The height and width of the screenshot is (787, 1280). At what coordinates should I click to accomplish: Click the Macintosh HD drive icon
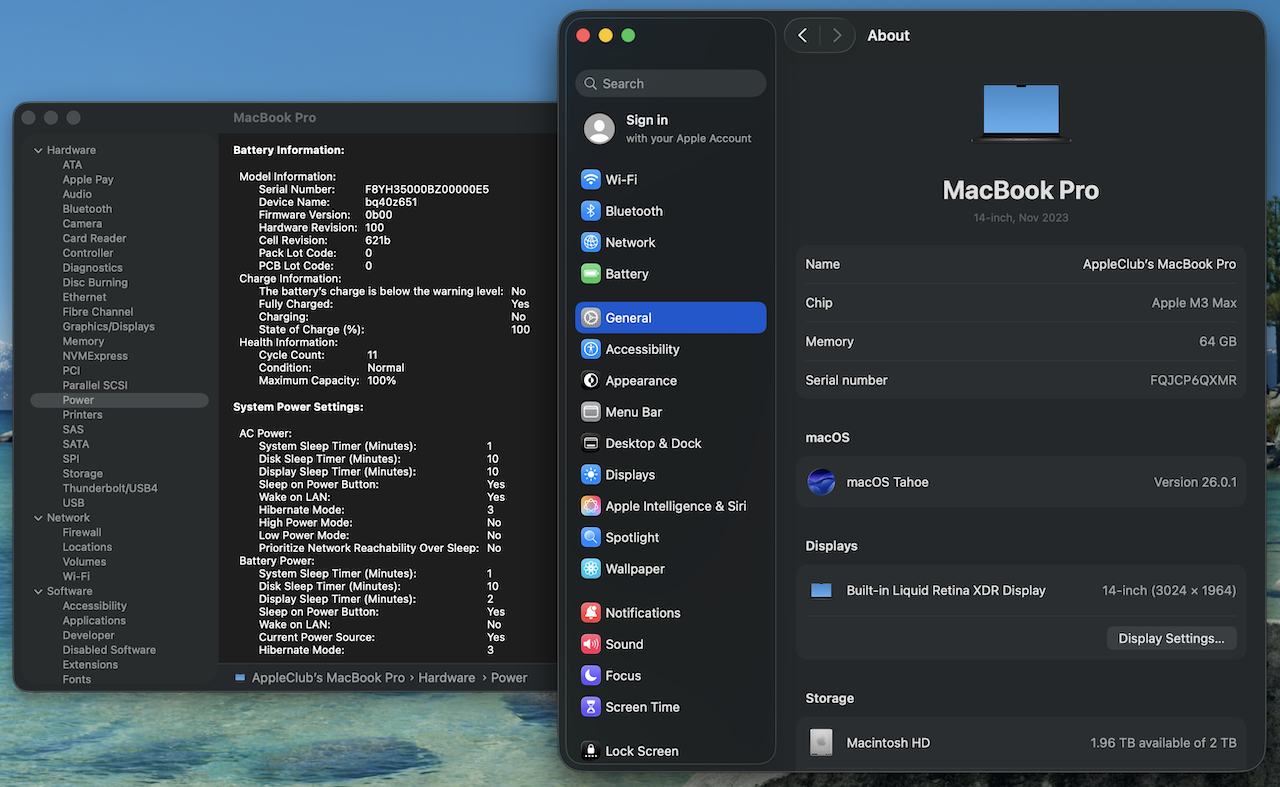821,743
